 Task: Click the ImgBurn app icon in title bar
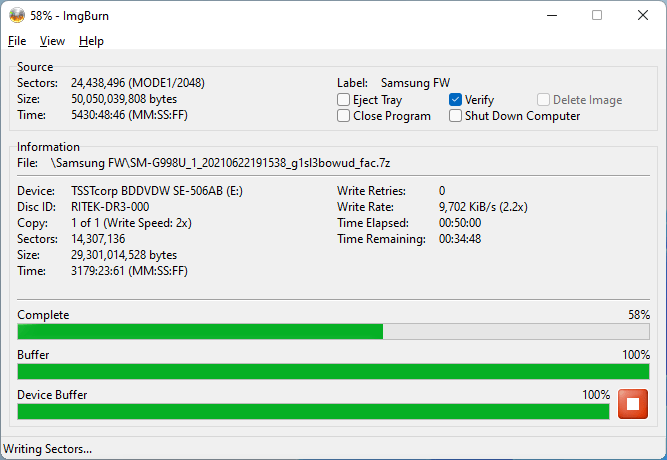coord(17,15)
